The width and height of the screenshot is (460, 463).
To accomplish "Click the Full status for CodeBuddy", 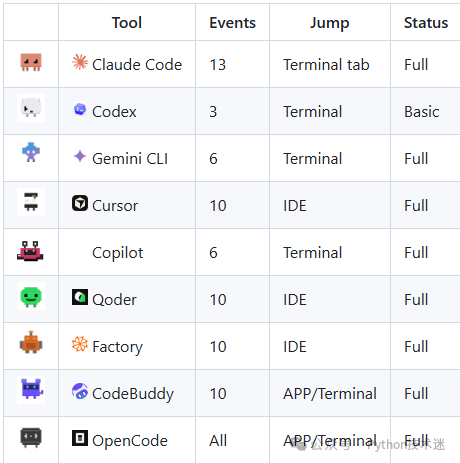I will (416, 394).
